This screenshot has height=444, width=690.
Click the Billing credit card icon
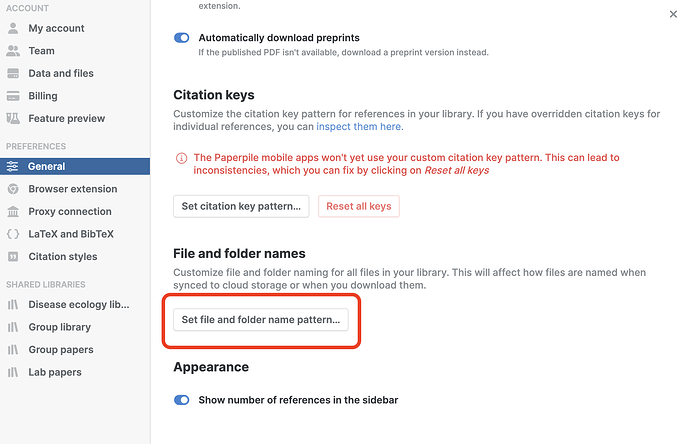[x=13, y=96]
